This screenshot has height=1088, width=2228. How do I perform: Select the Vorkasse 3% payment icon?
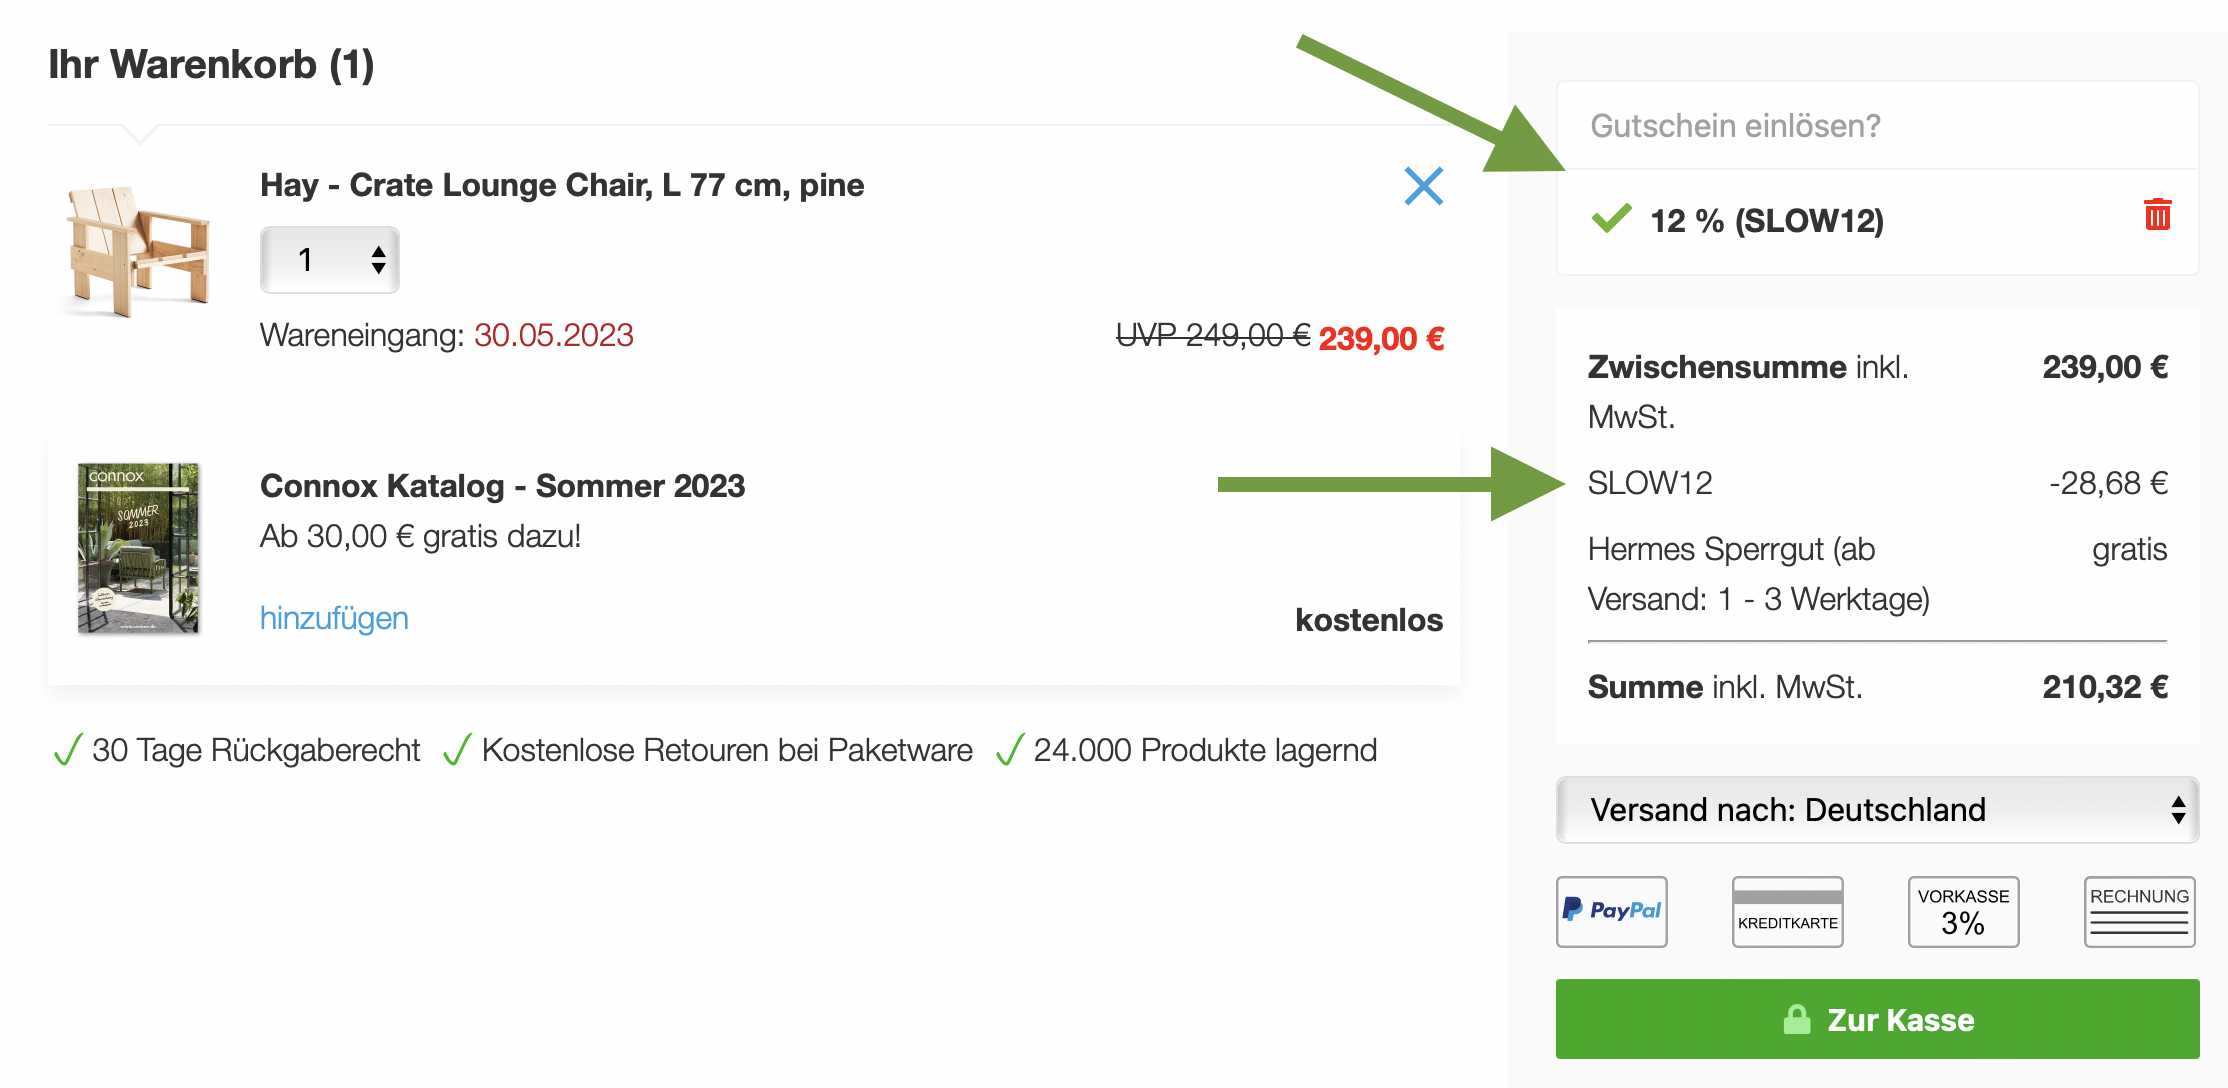pos(1963,911)
